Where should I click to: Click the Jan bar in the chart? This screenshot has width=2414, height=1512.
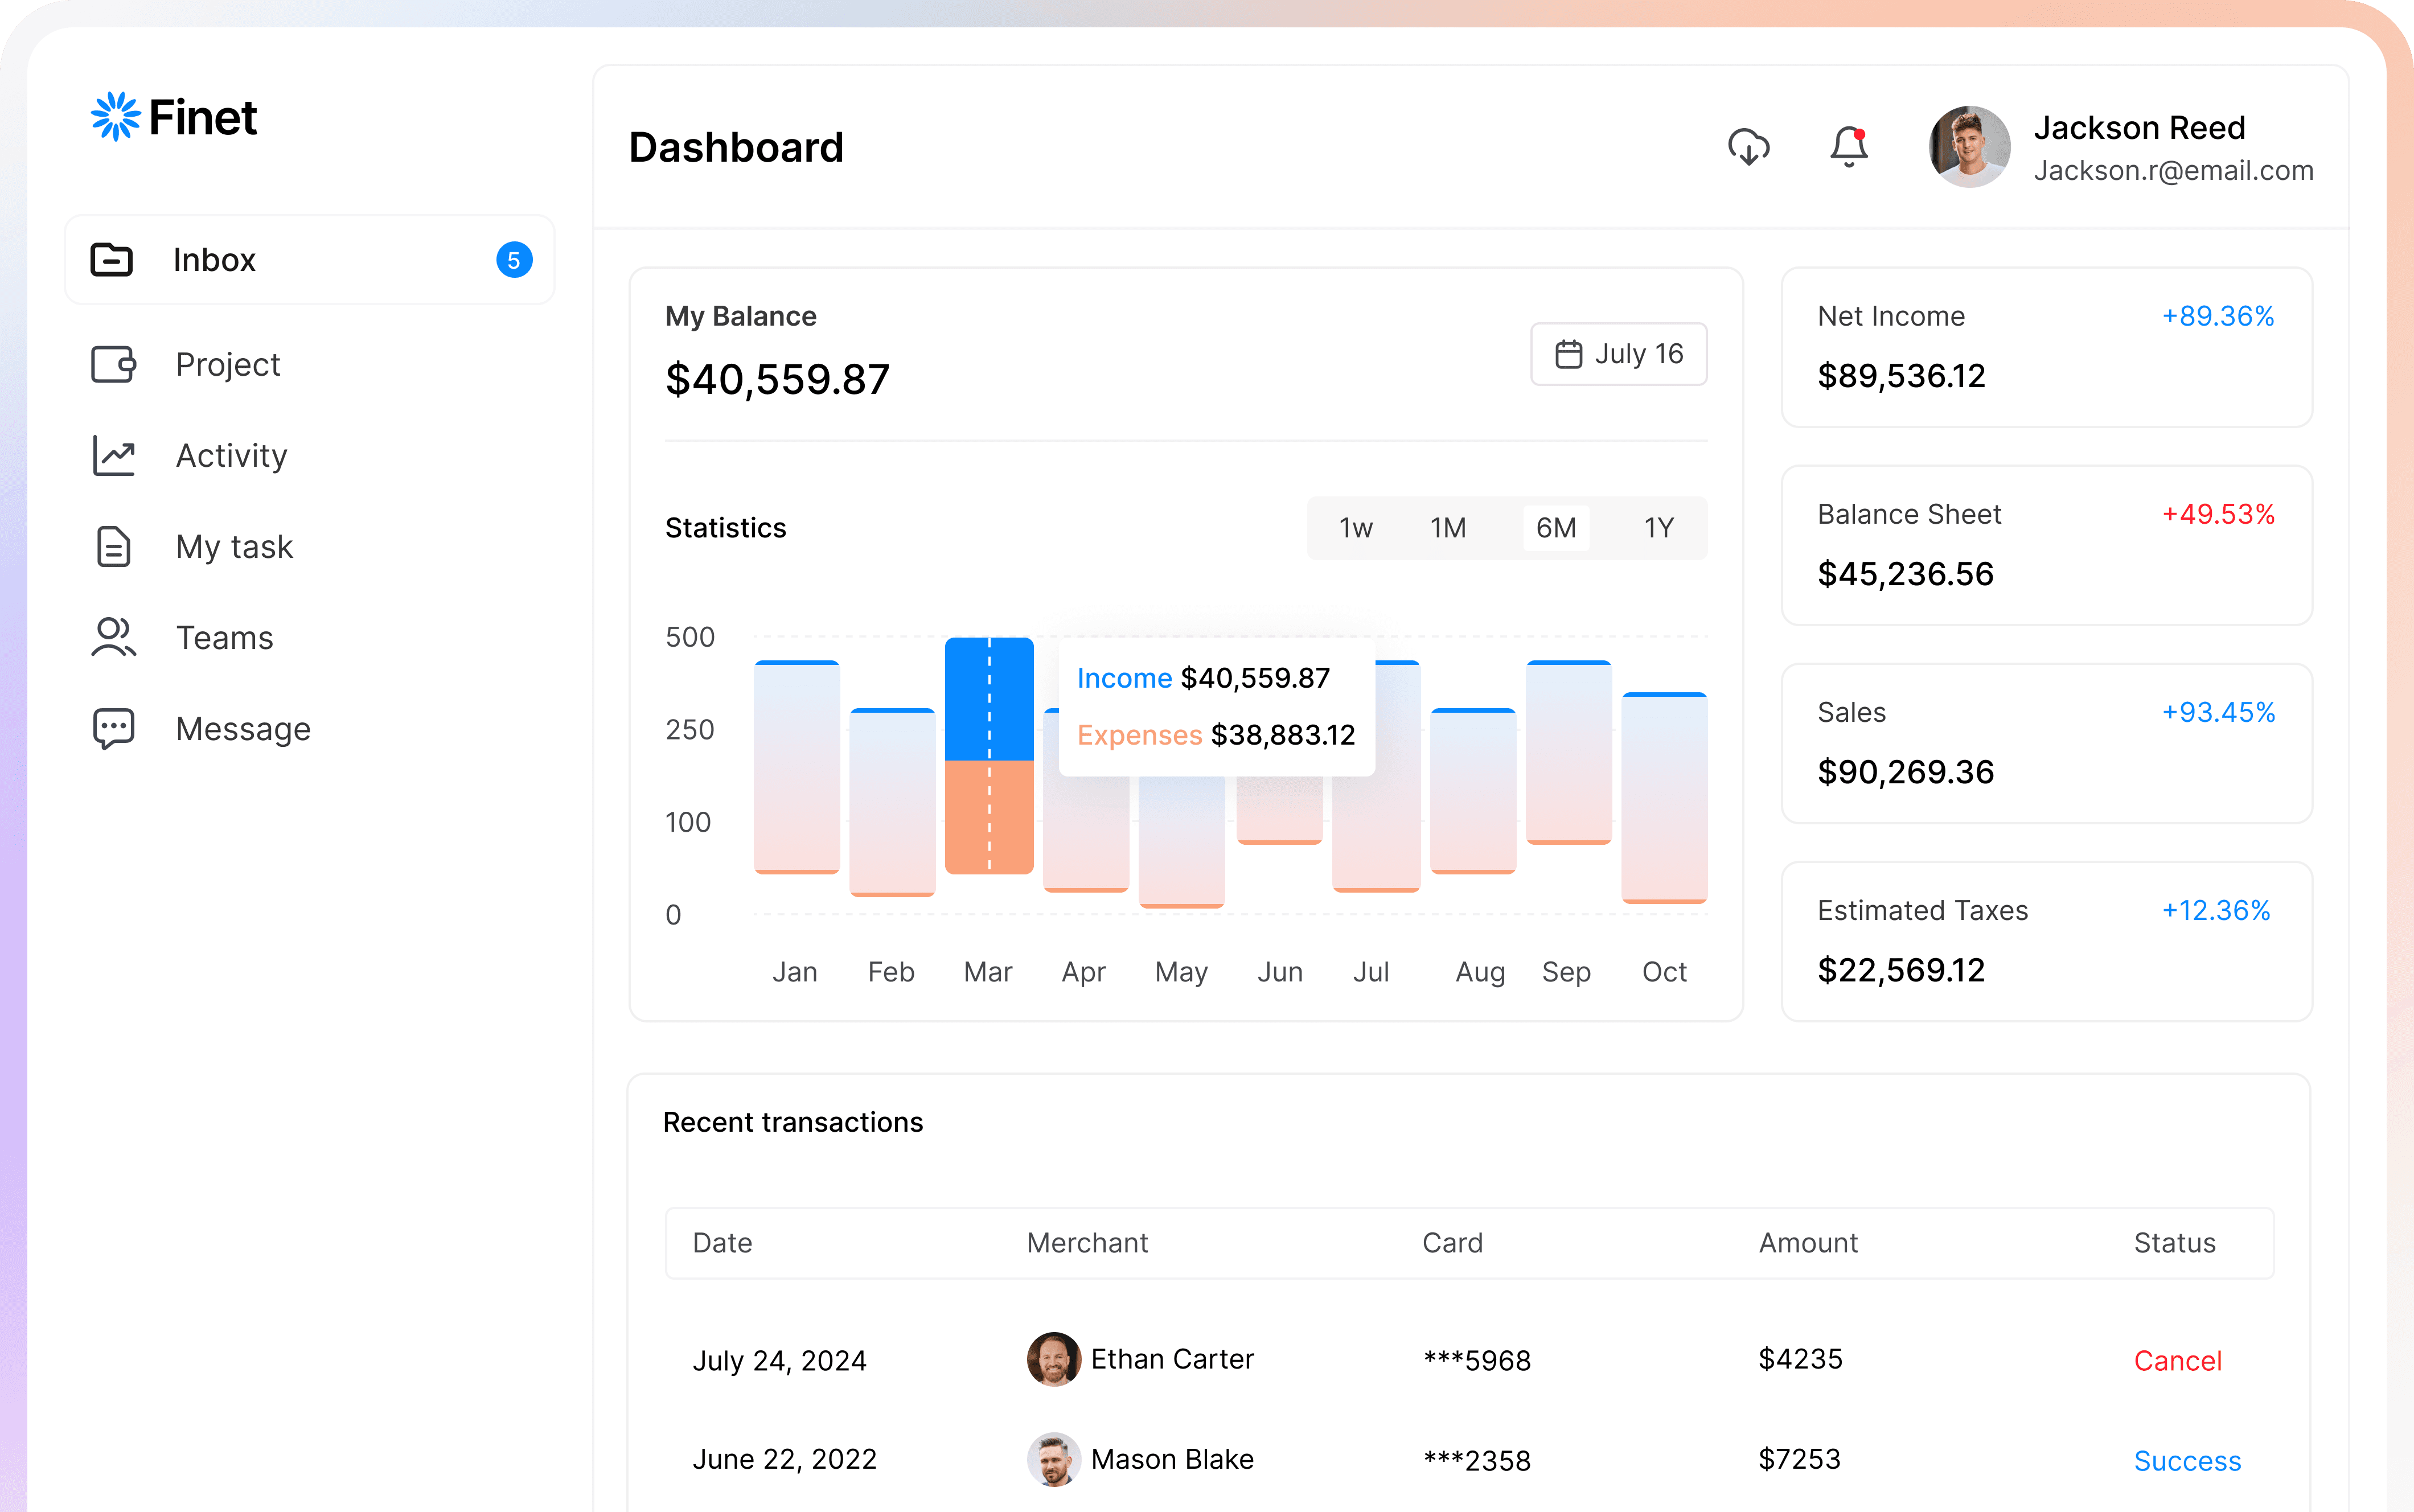click(x=797, y=767)
